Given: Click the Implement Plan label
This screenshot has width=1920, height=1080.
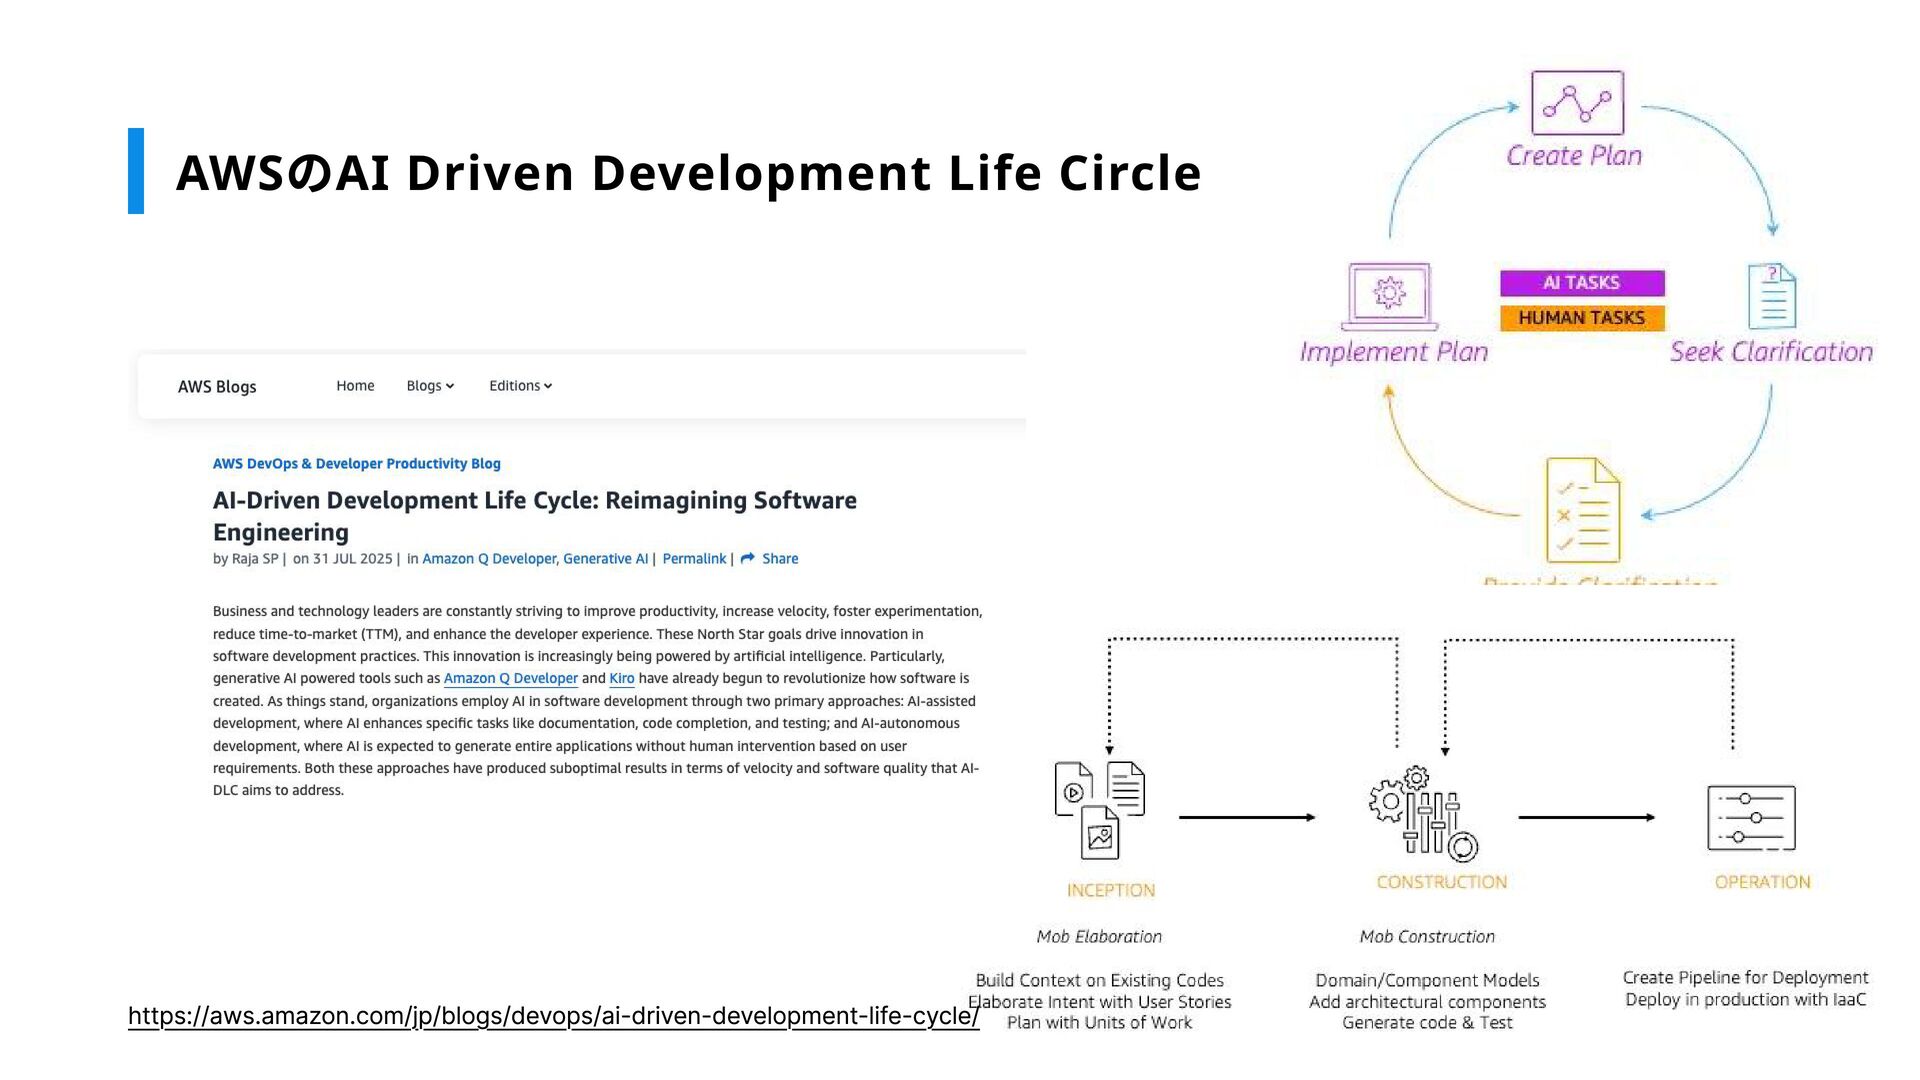Looking at the screenshot, I should pyautogui.click(x=1394, y=352).
